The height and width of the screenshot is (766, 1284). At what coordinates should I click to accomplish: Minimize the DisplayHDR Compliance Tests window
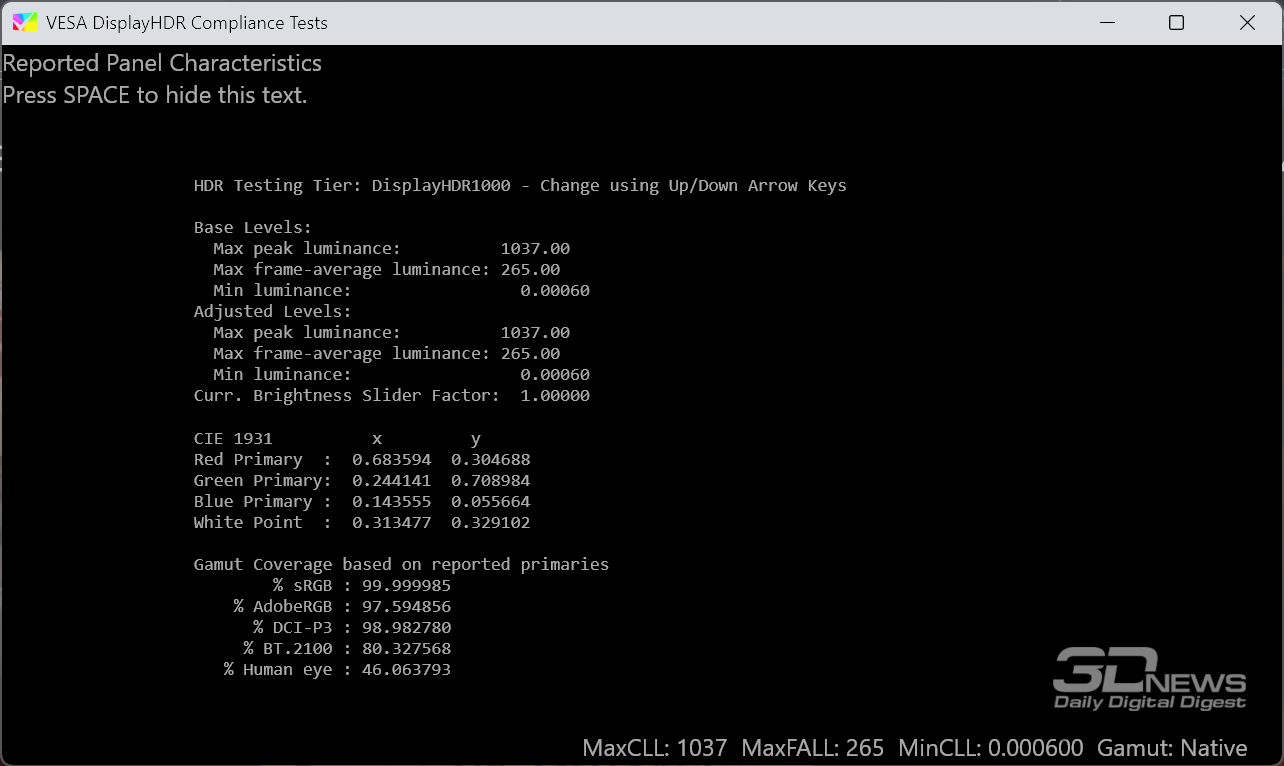tap(1106, 22)
